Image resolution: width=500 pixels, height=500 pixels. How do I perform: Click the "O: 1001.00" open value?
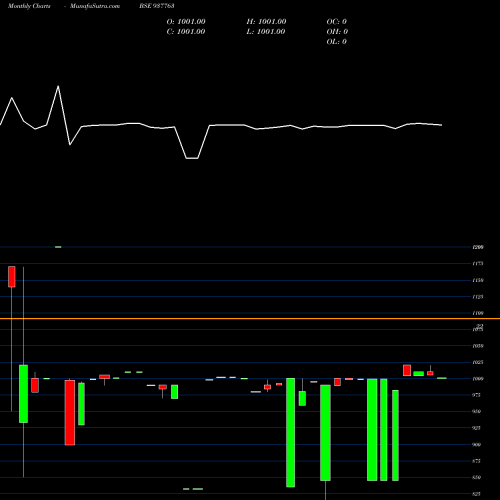click(186, 22)
